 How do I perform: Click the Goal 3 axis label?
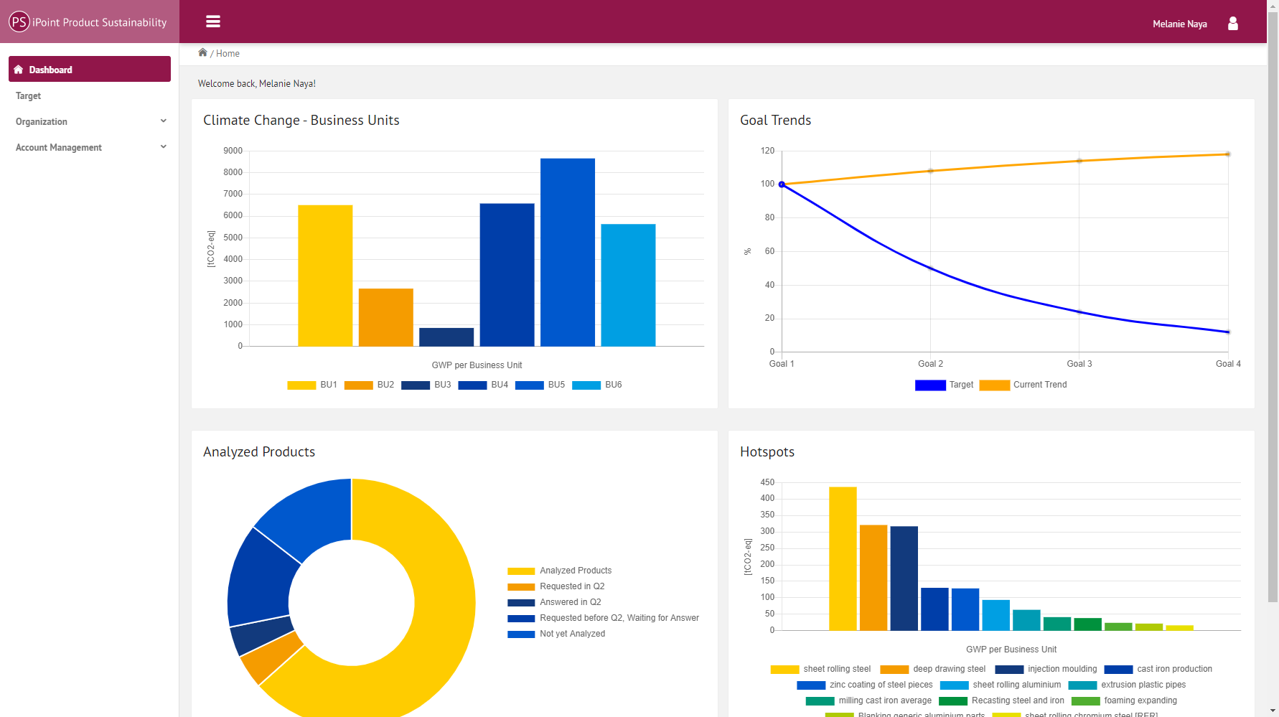(x=1079, y=364)
